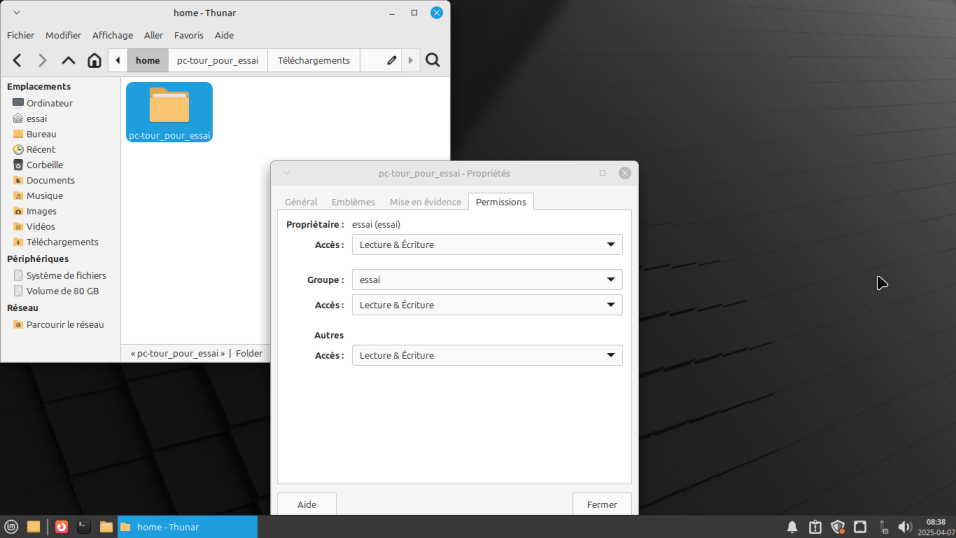The image size is (956, 538).
Task: Open network icon in system tray
Action: (x=883, y=527)
